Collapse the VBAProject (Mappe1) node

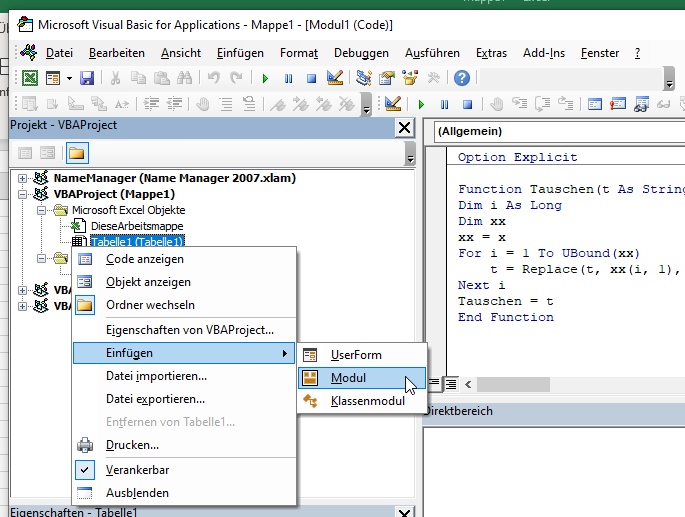point(22,194)
